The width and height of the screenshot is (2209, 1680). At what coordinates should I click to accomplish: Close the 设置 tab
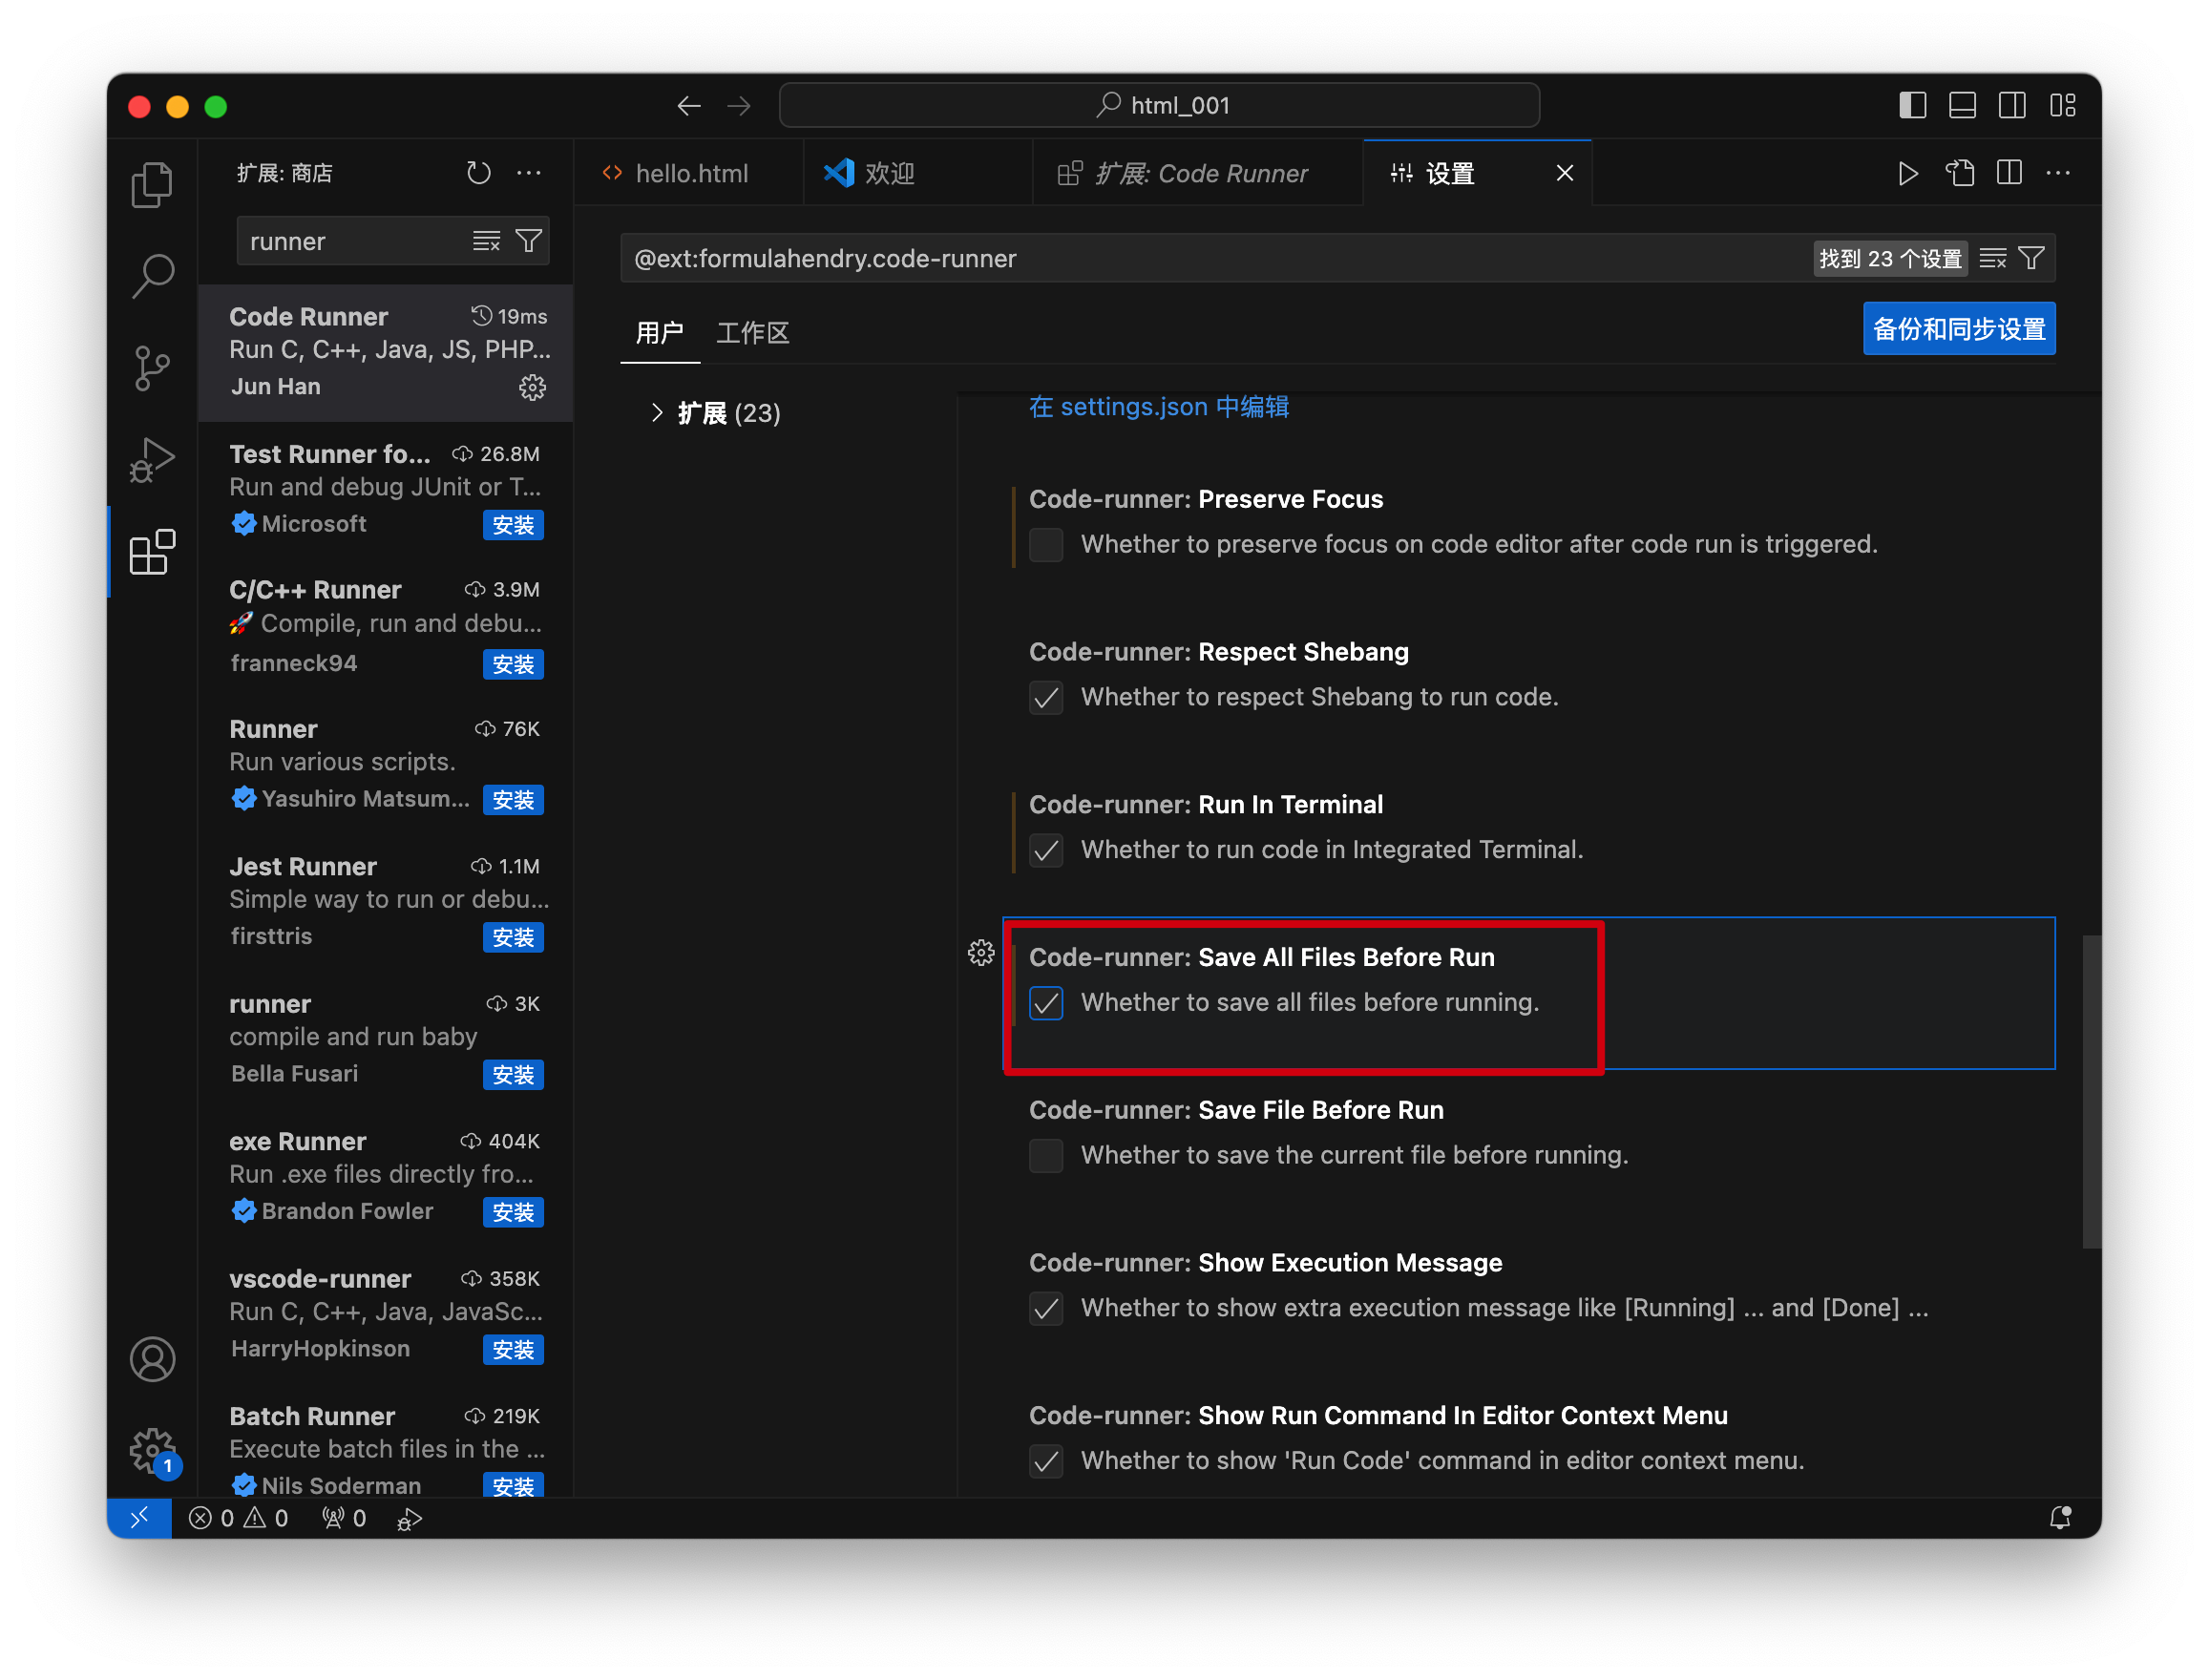(1565, 173)
